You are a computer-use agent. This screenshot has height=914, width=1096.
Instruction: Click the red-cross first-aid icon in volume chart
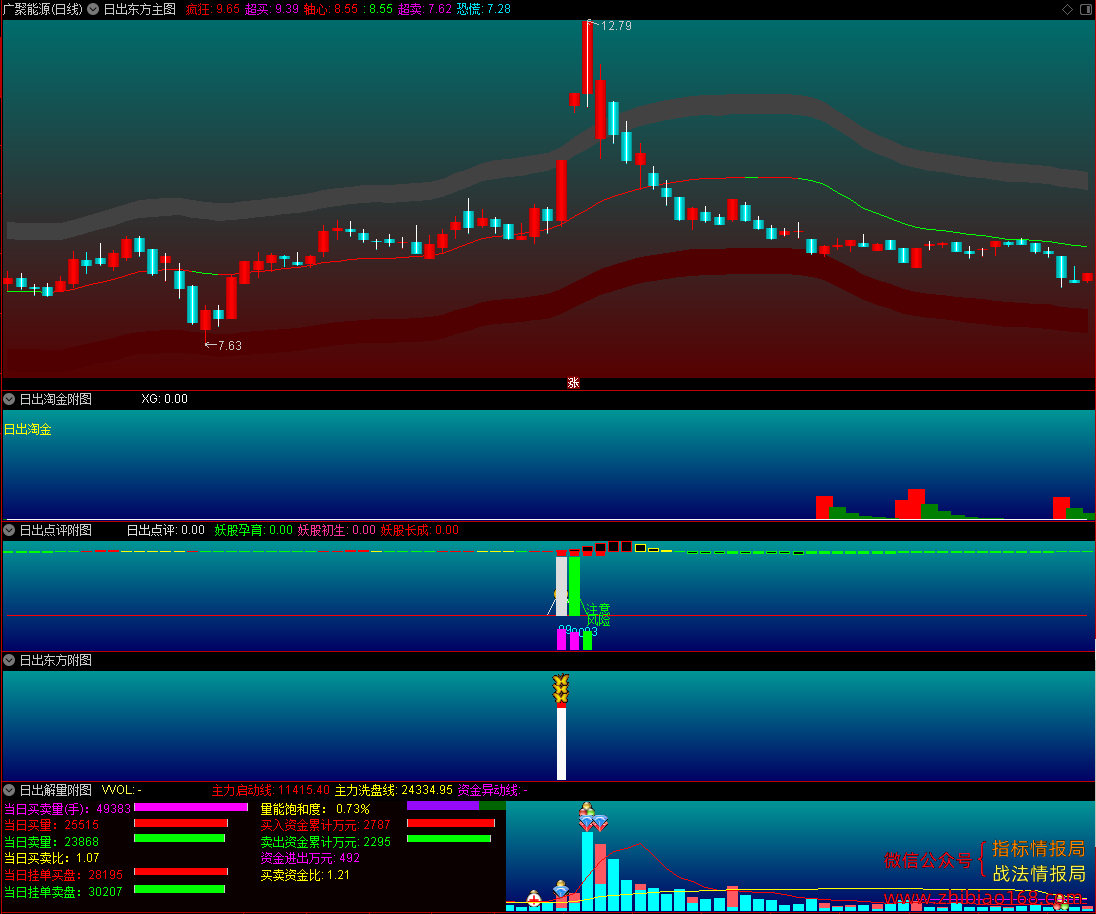click(x=534, y=898)
